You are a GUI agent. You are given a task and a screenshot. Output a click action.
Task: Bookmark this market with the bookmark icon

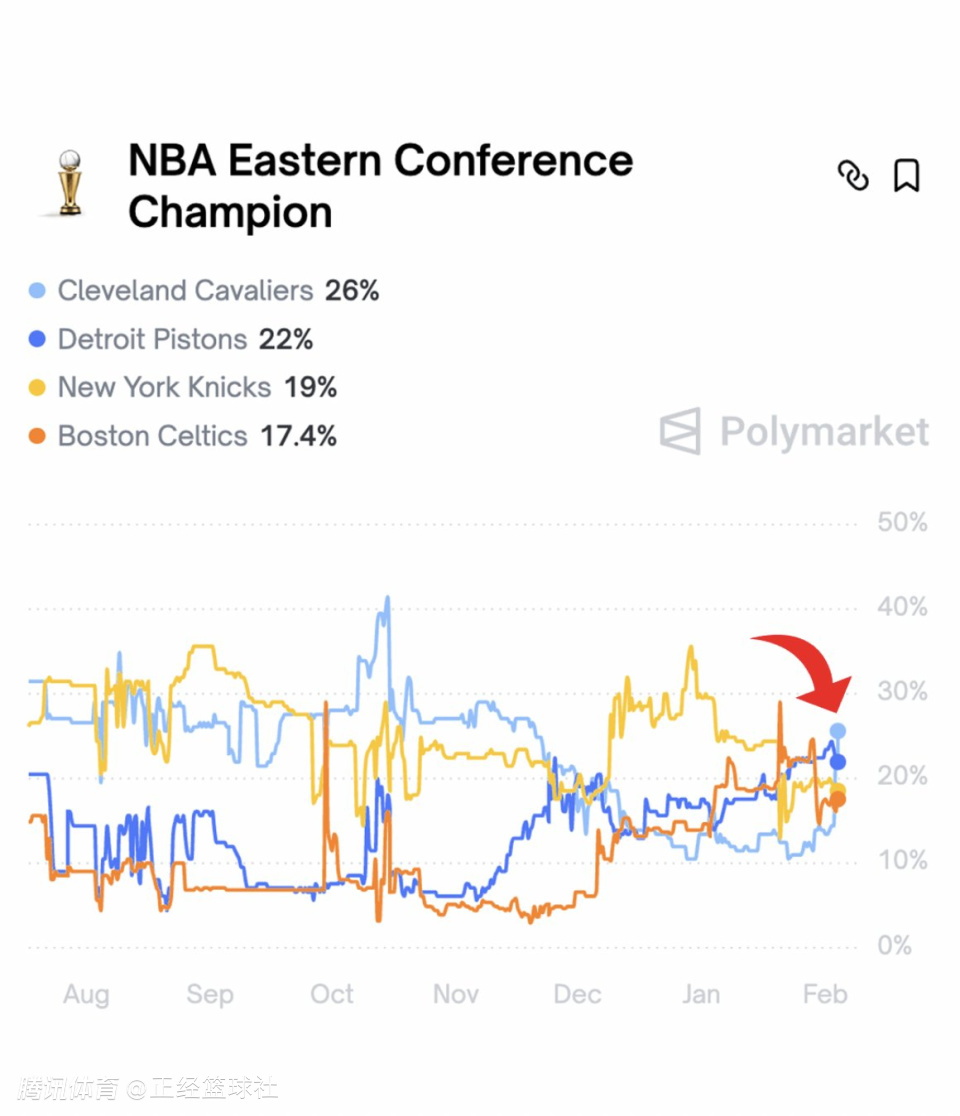(907, 176)
